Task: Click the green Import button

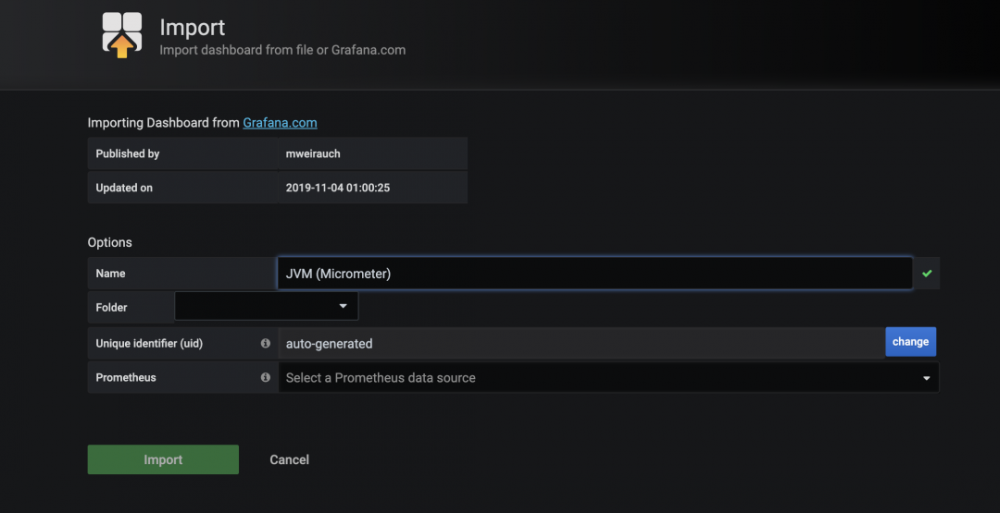Action: [163, 460]
